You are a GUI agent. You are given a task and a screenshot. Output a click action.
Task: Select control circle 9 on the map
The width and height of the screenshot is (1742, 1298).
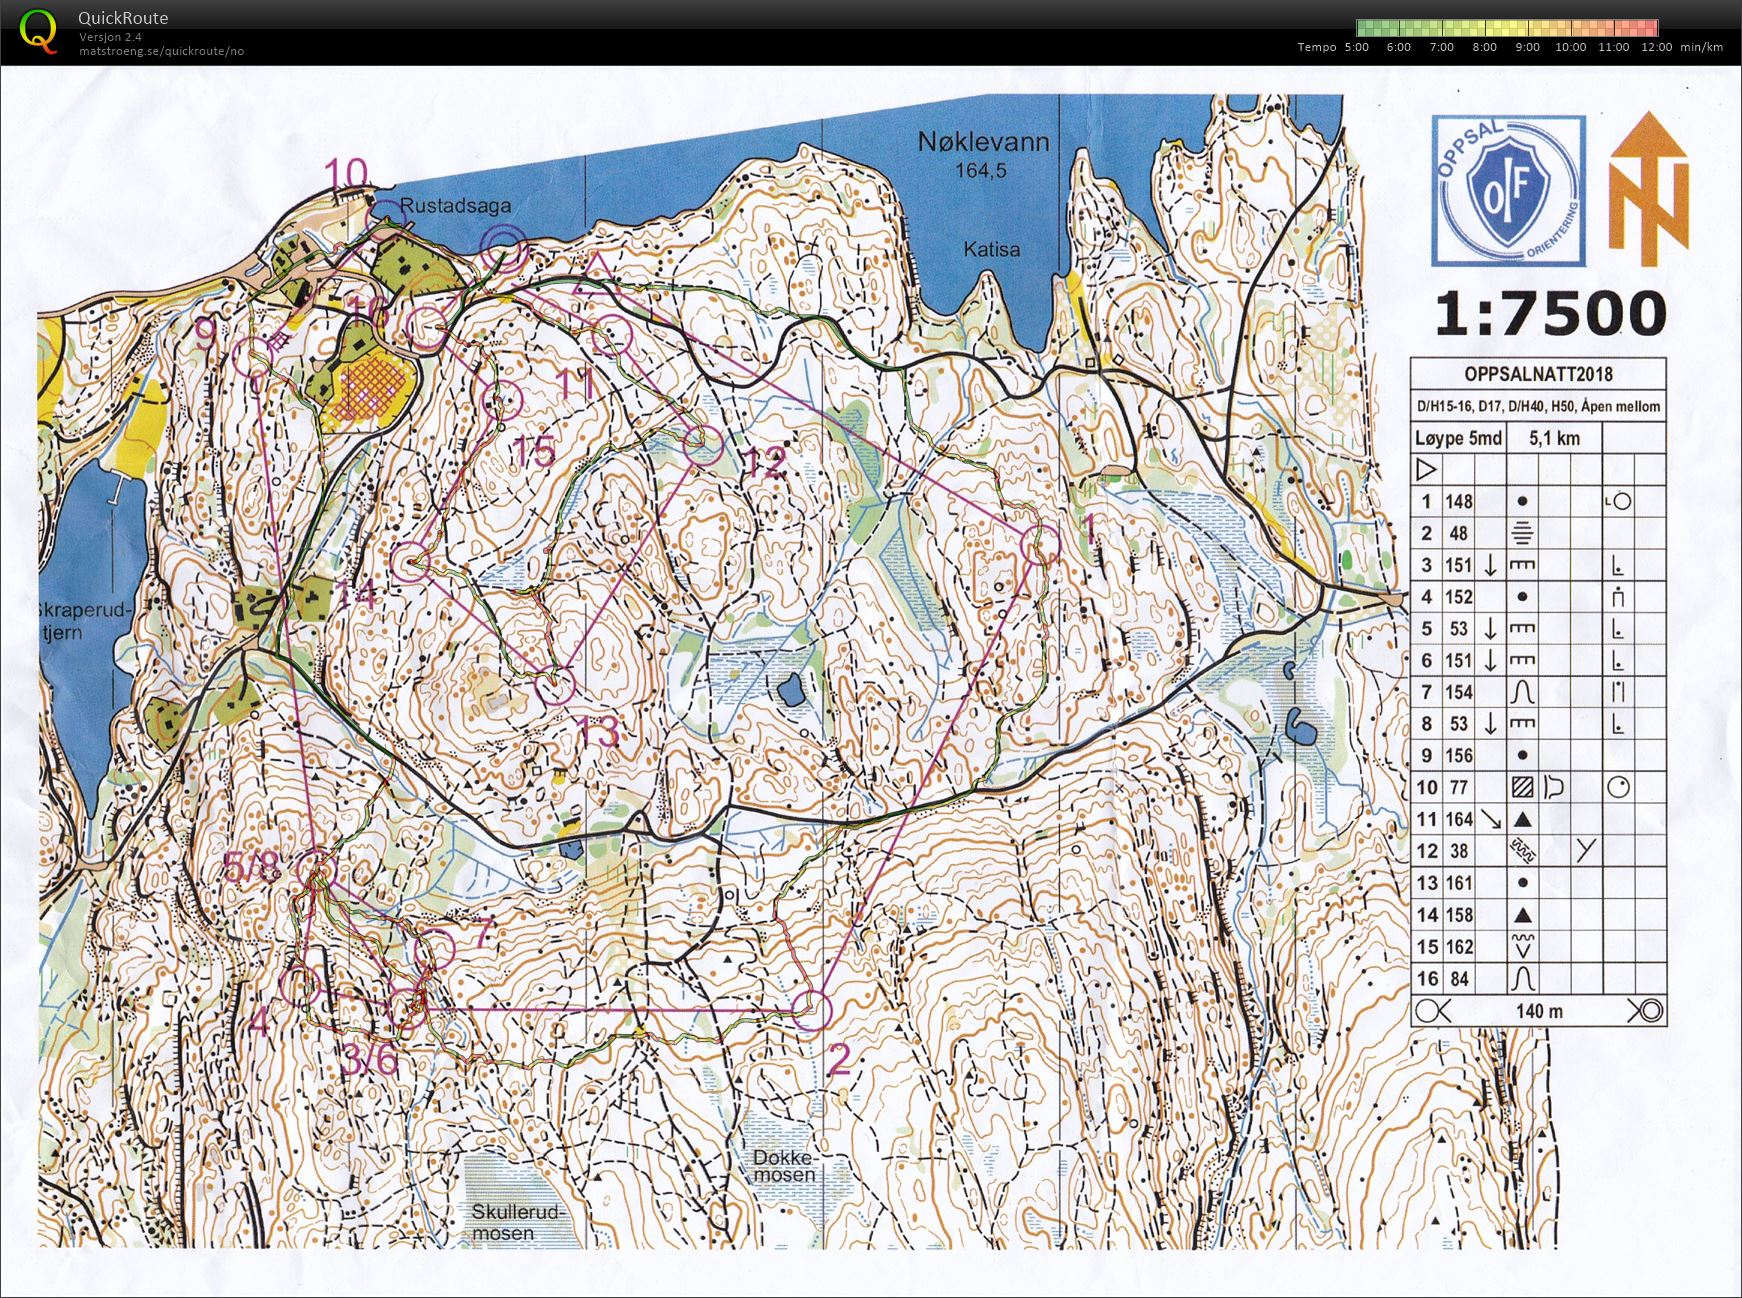tap(255, 355)
